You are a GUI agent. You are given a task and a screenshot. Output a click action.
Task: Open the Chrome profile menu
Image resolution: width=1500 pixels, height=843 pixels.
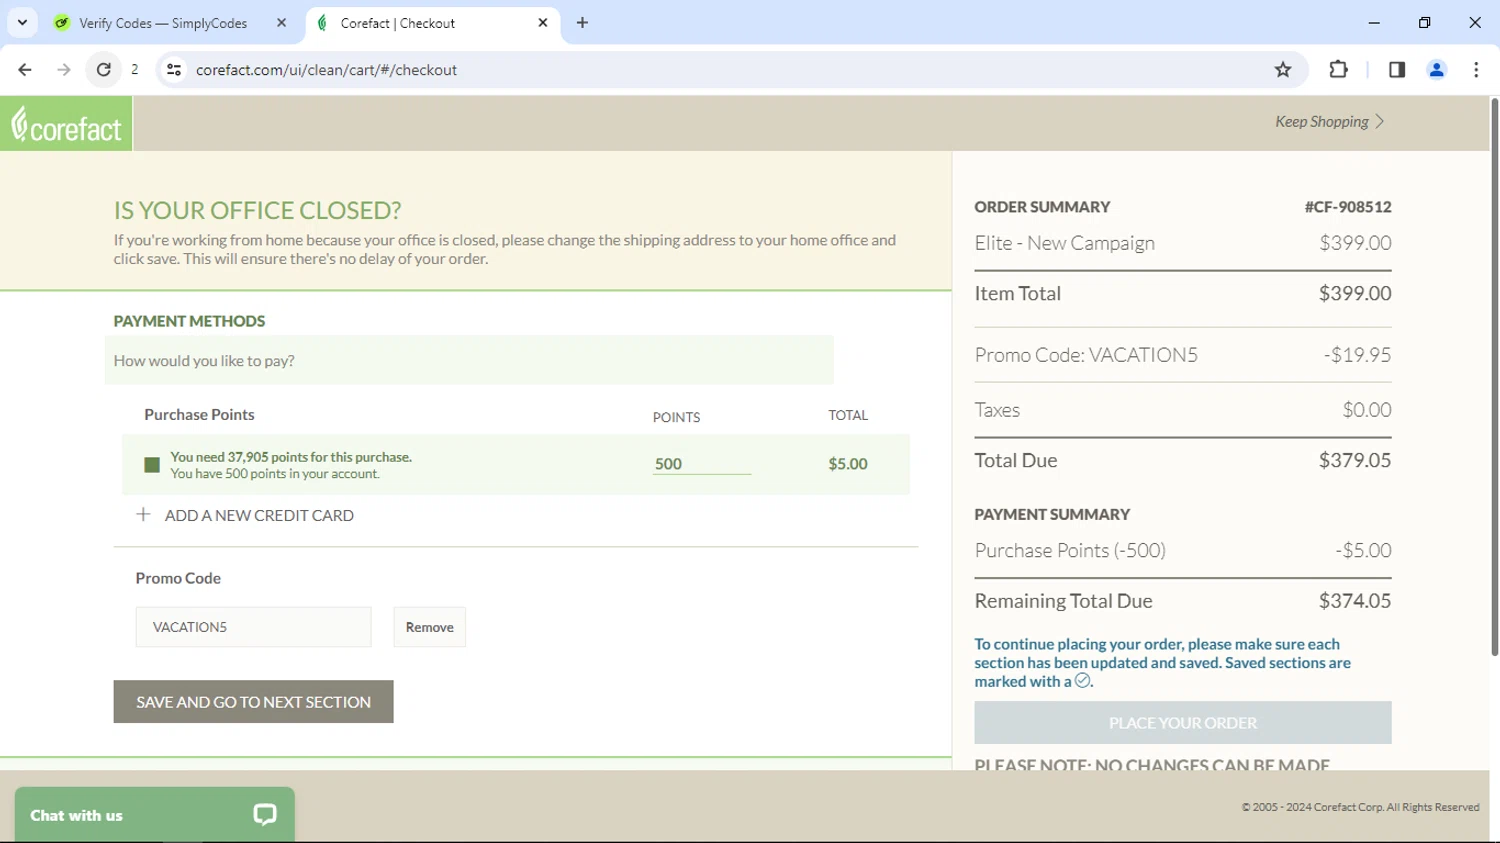[x=1437, y=70]
